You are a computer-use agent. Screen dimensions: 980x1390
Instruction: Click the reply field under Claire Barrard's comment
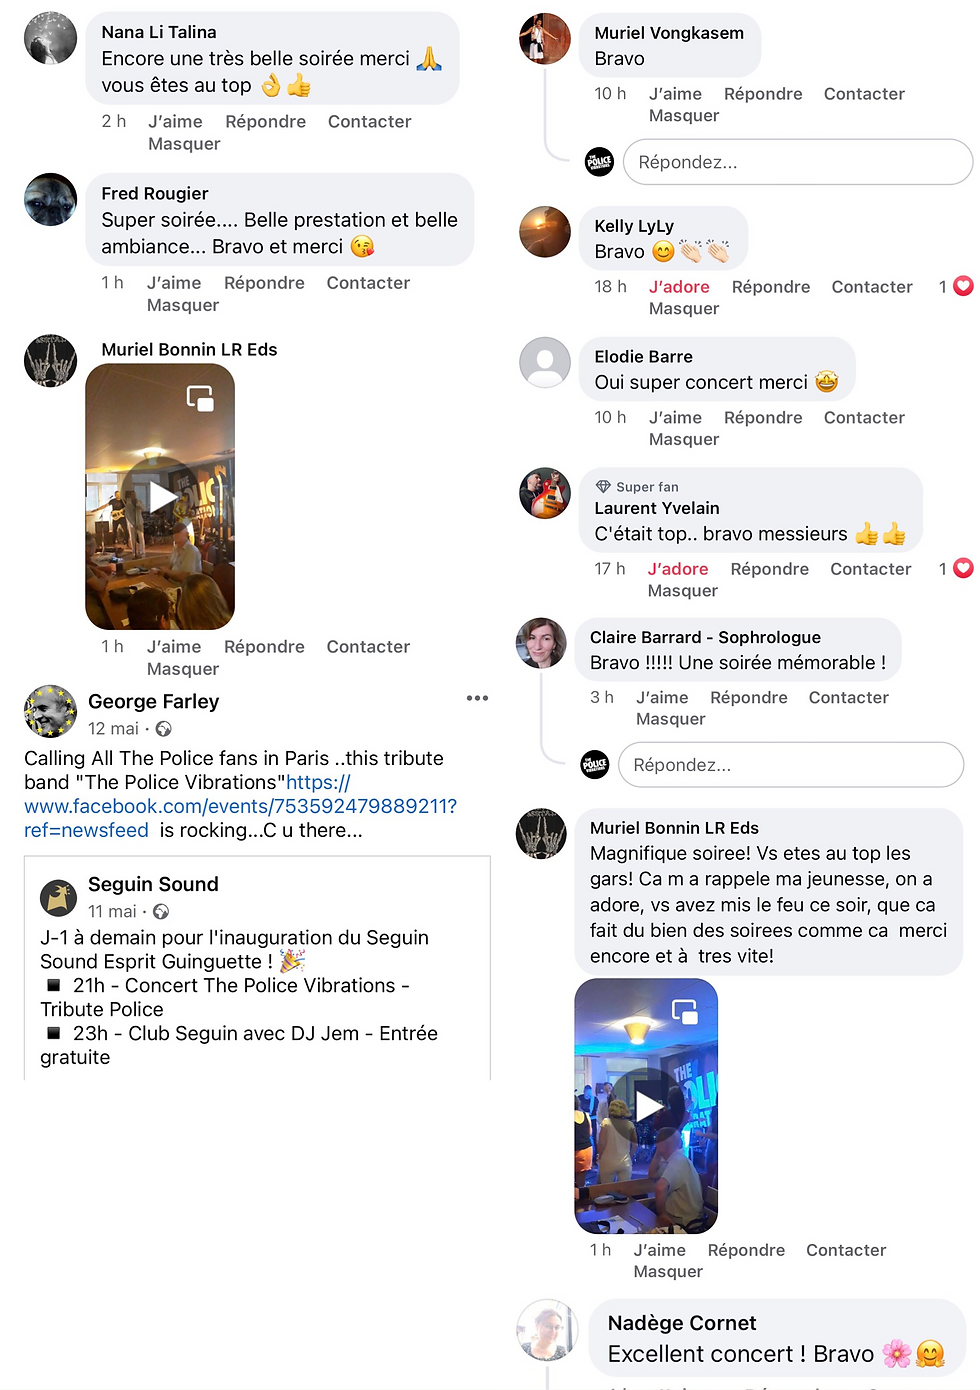coord(791,765)
